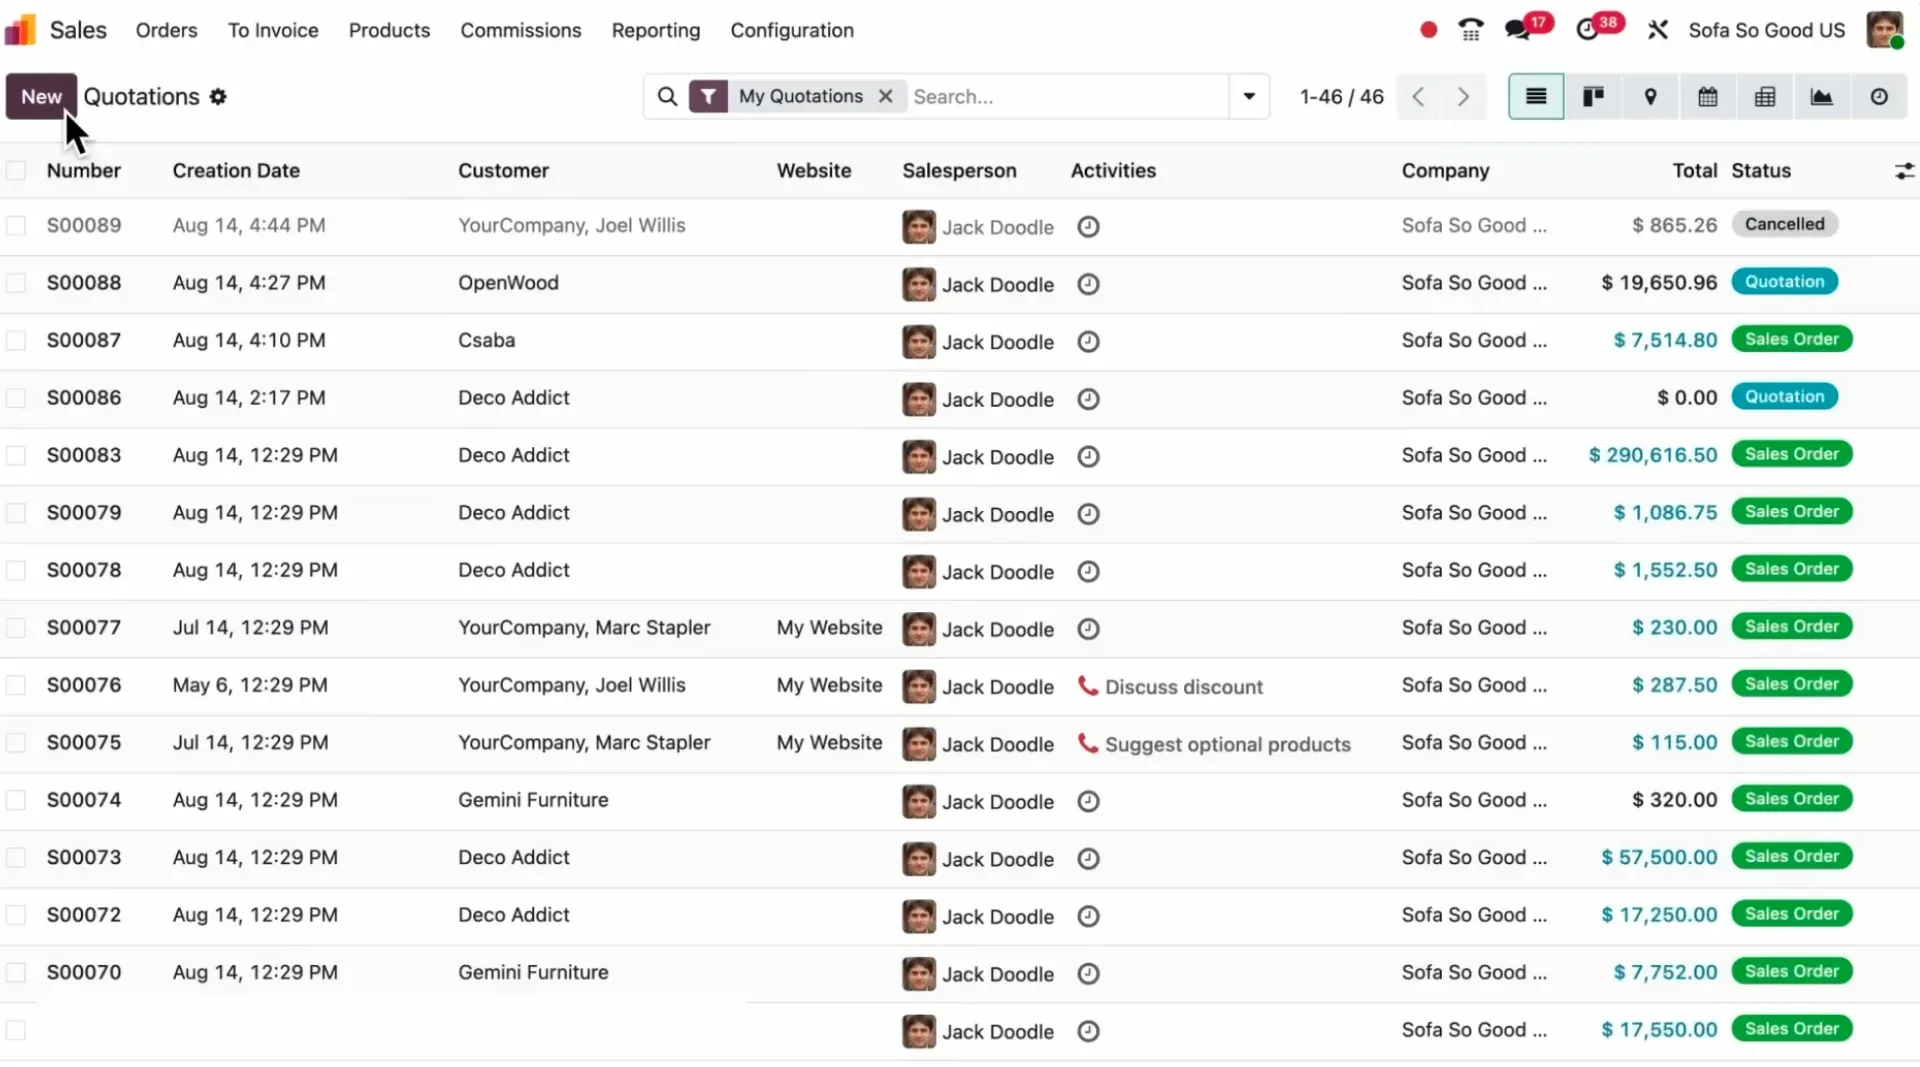Sort by Total column header

pos(1694,171)
